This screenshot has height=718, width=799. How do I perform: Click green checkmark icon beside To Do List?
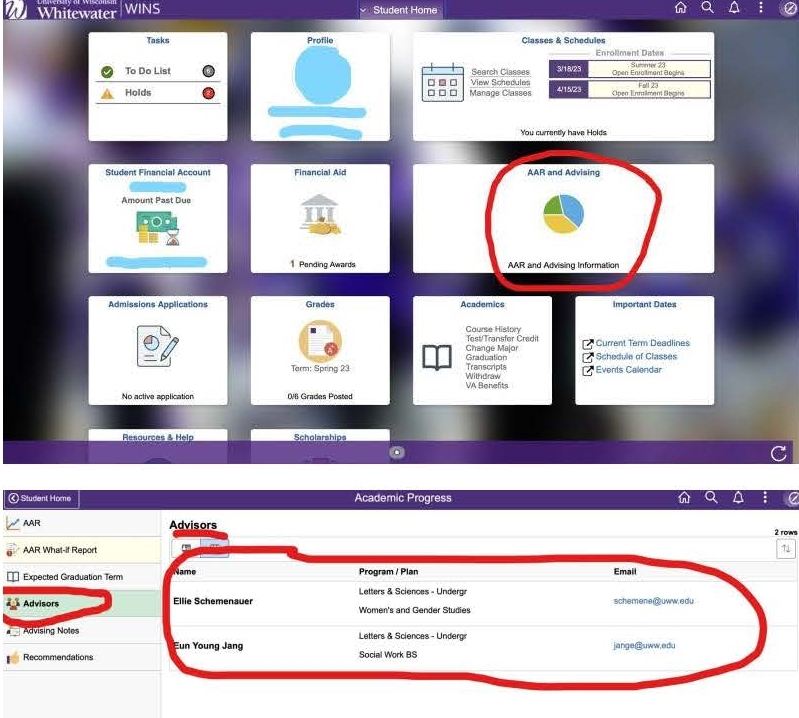[107, 72]
